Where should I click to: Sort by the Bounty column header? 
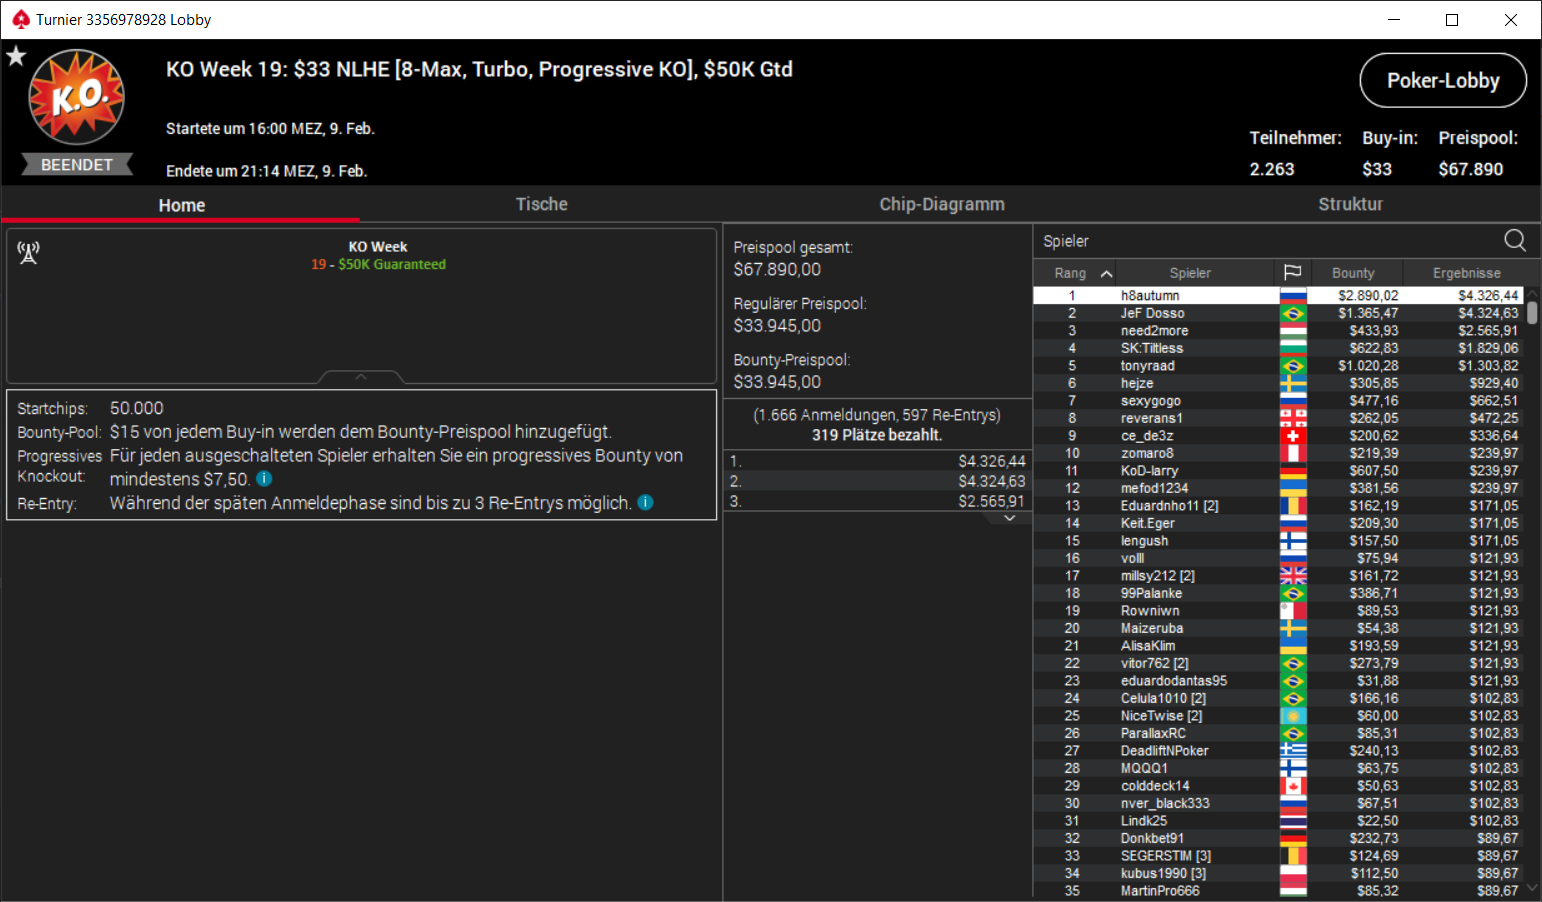pyautogui.click(x=1353, y=273)
